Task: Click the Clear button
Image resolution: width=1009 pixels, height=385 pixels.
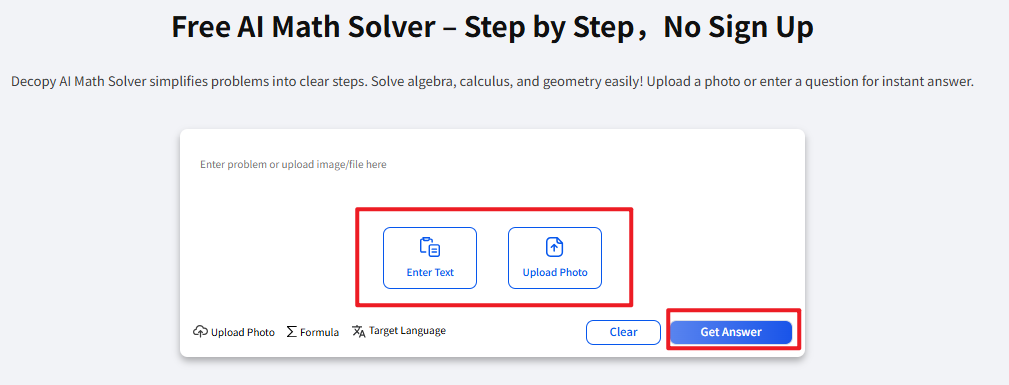Action: click(623, 332)
